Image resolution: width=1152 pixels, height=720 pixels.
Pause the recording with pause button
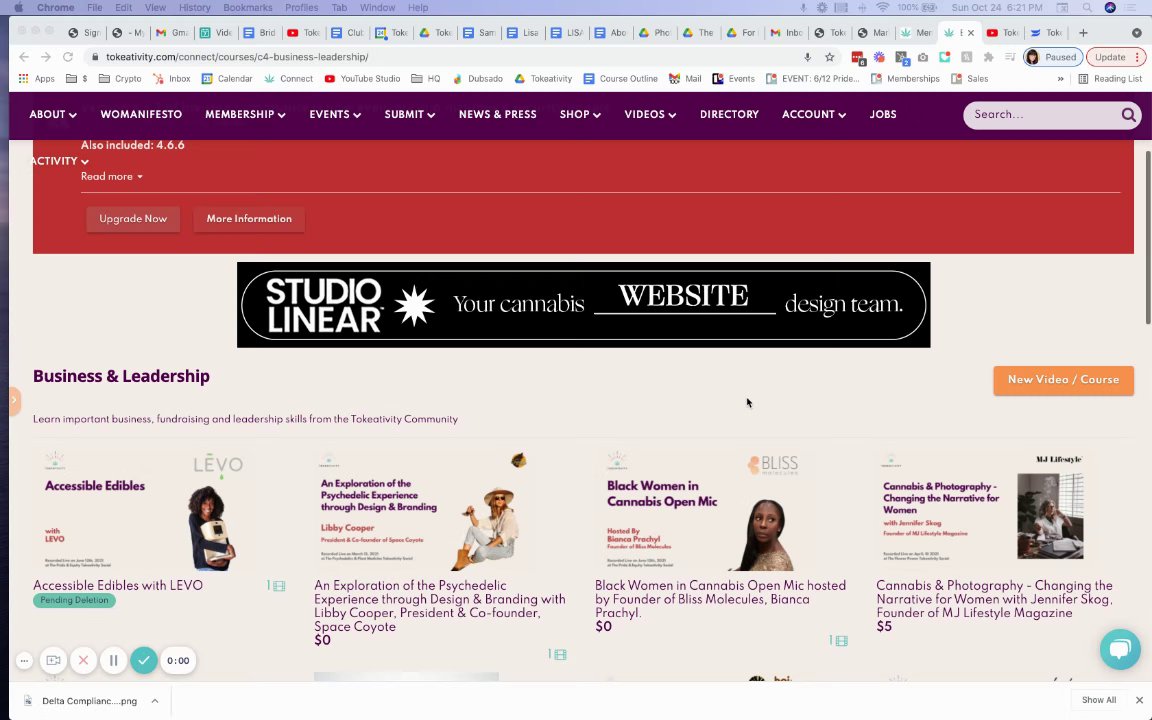(113, 660)
